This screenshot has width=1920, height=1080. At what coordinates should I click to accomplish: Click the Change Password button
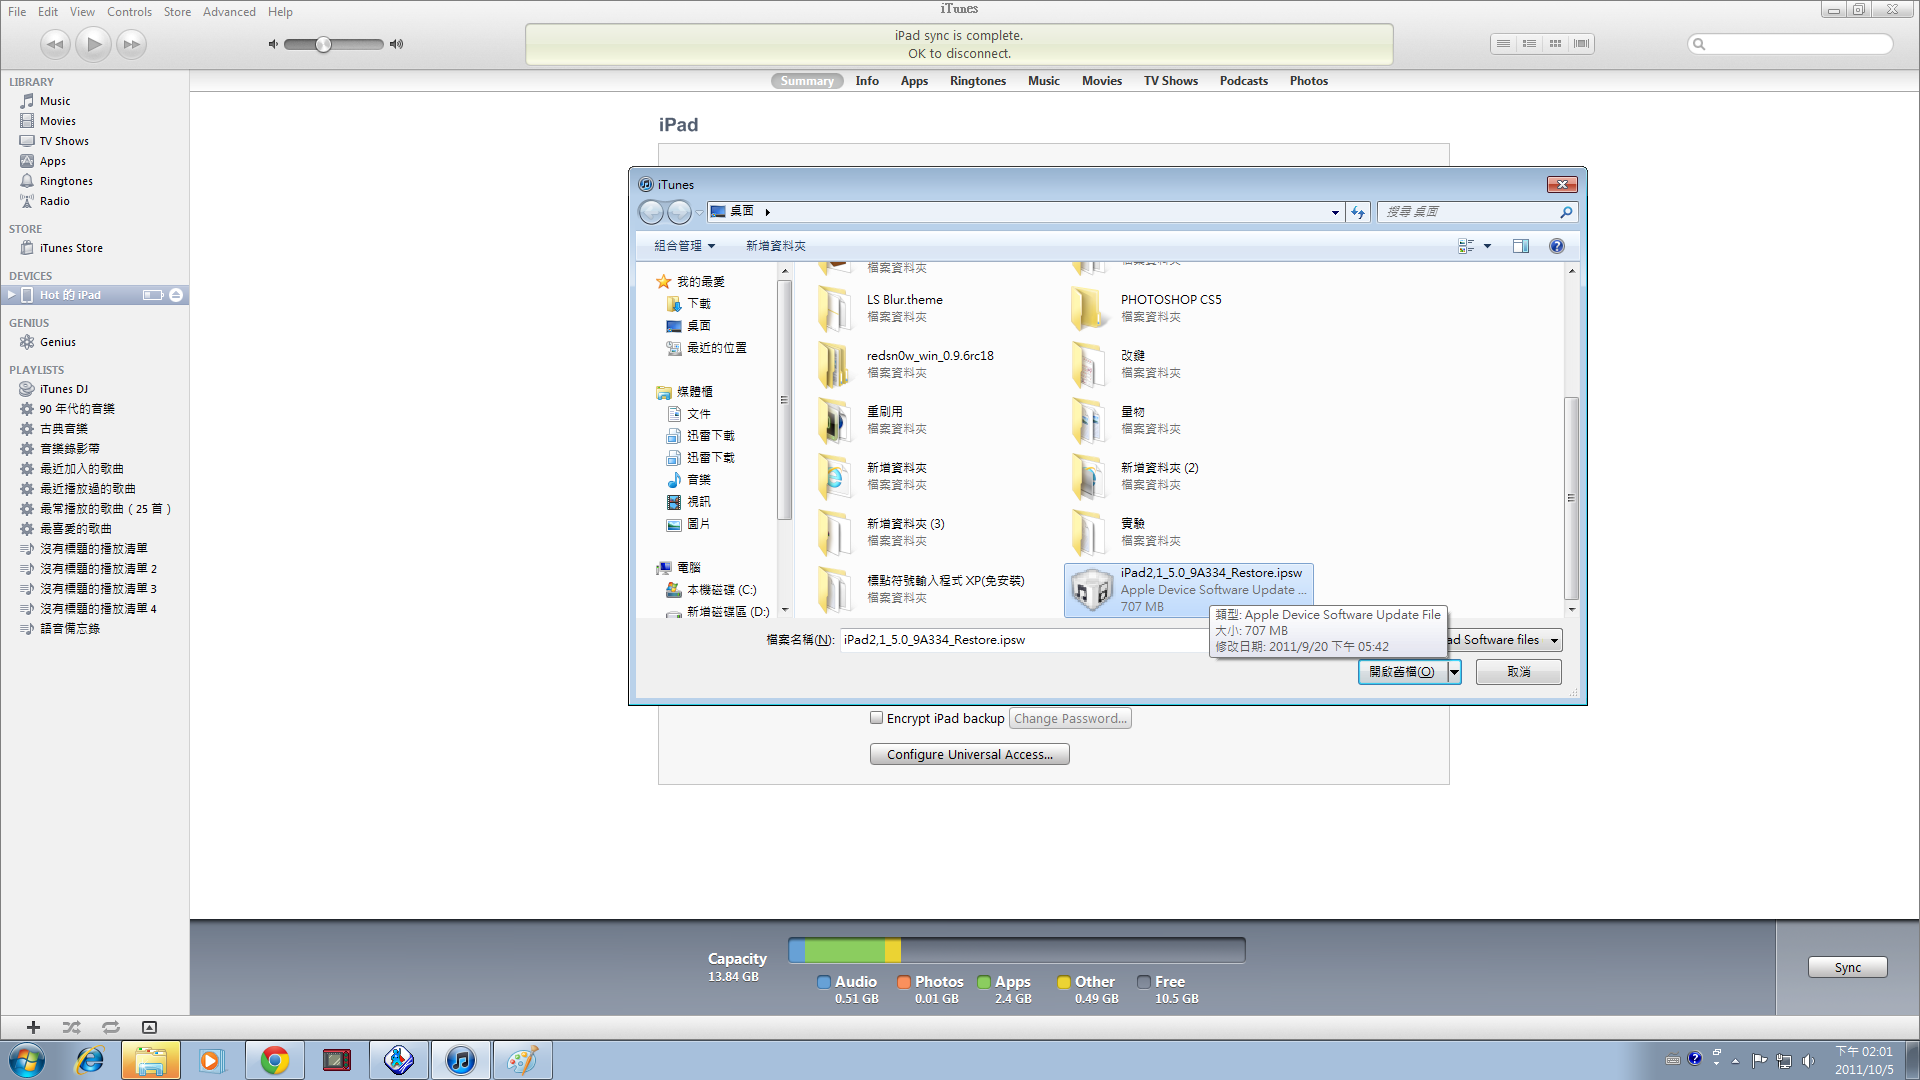[x=1070, y=719]
